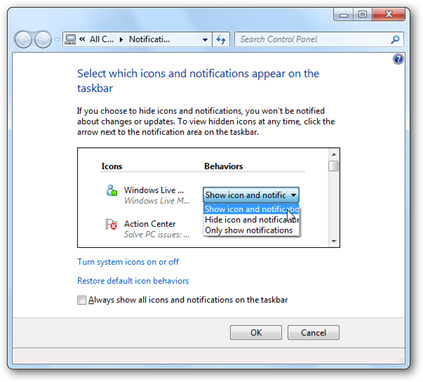Open 'Turn system icons on or off' link
This screenshot has width=423, height=382.
(x=128, y=262)
